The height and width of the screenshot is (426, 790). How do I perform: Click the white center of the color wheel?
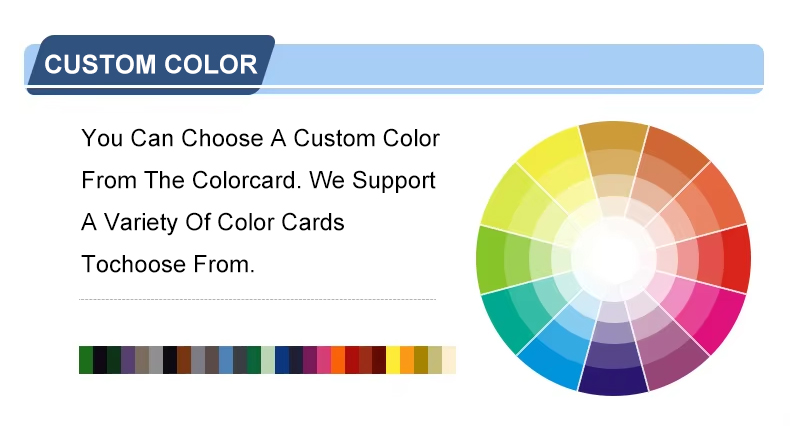613,258
